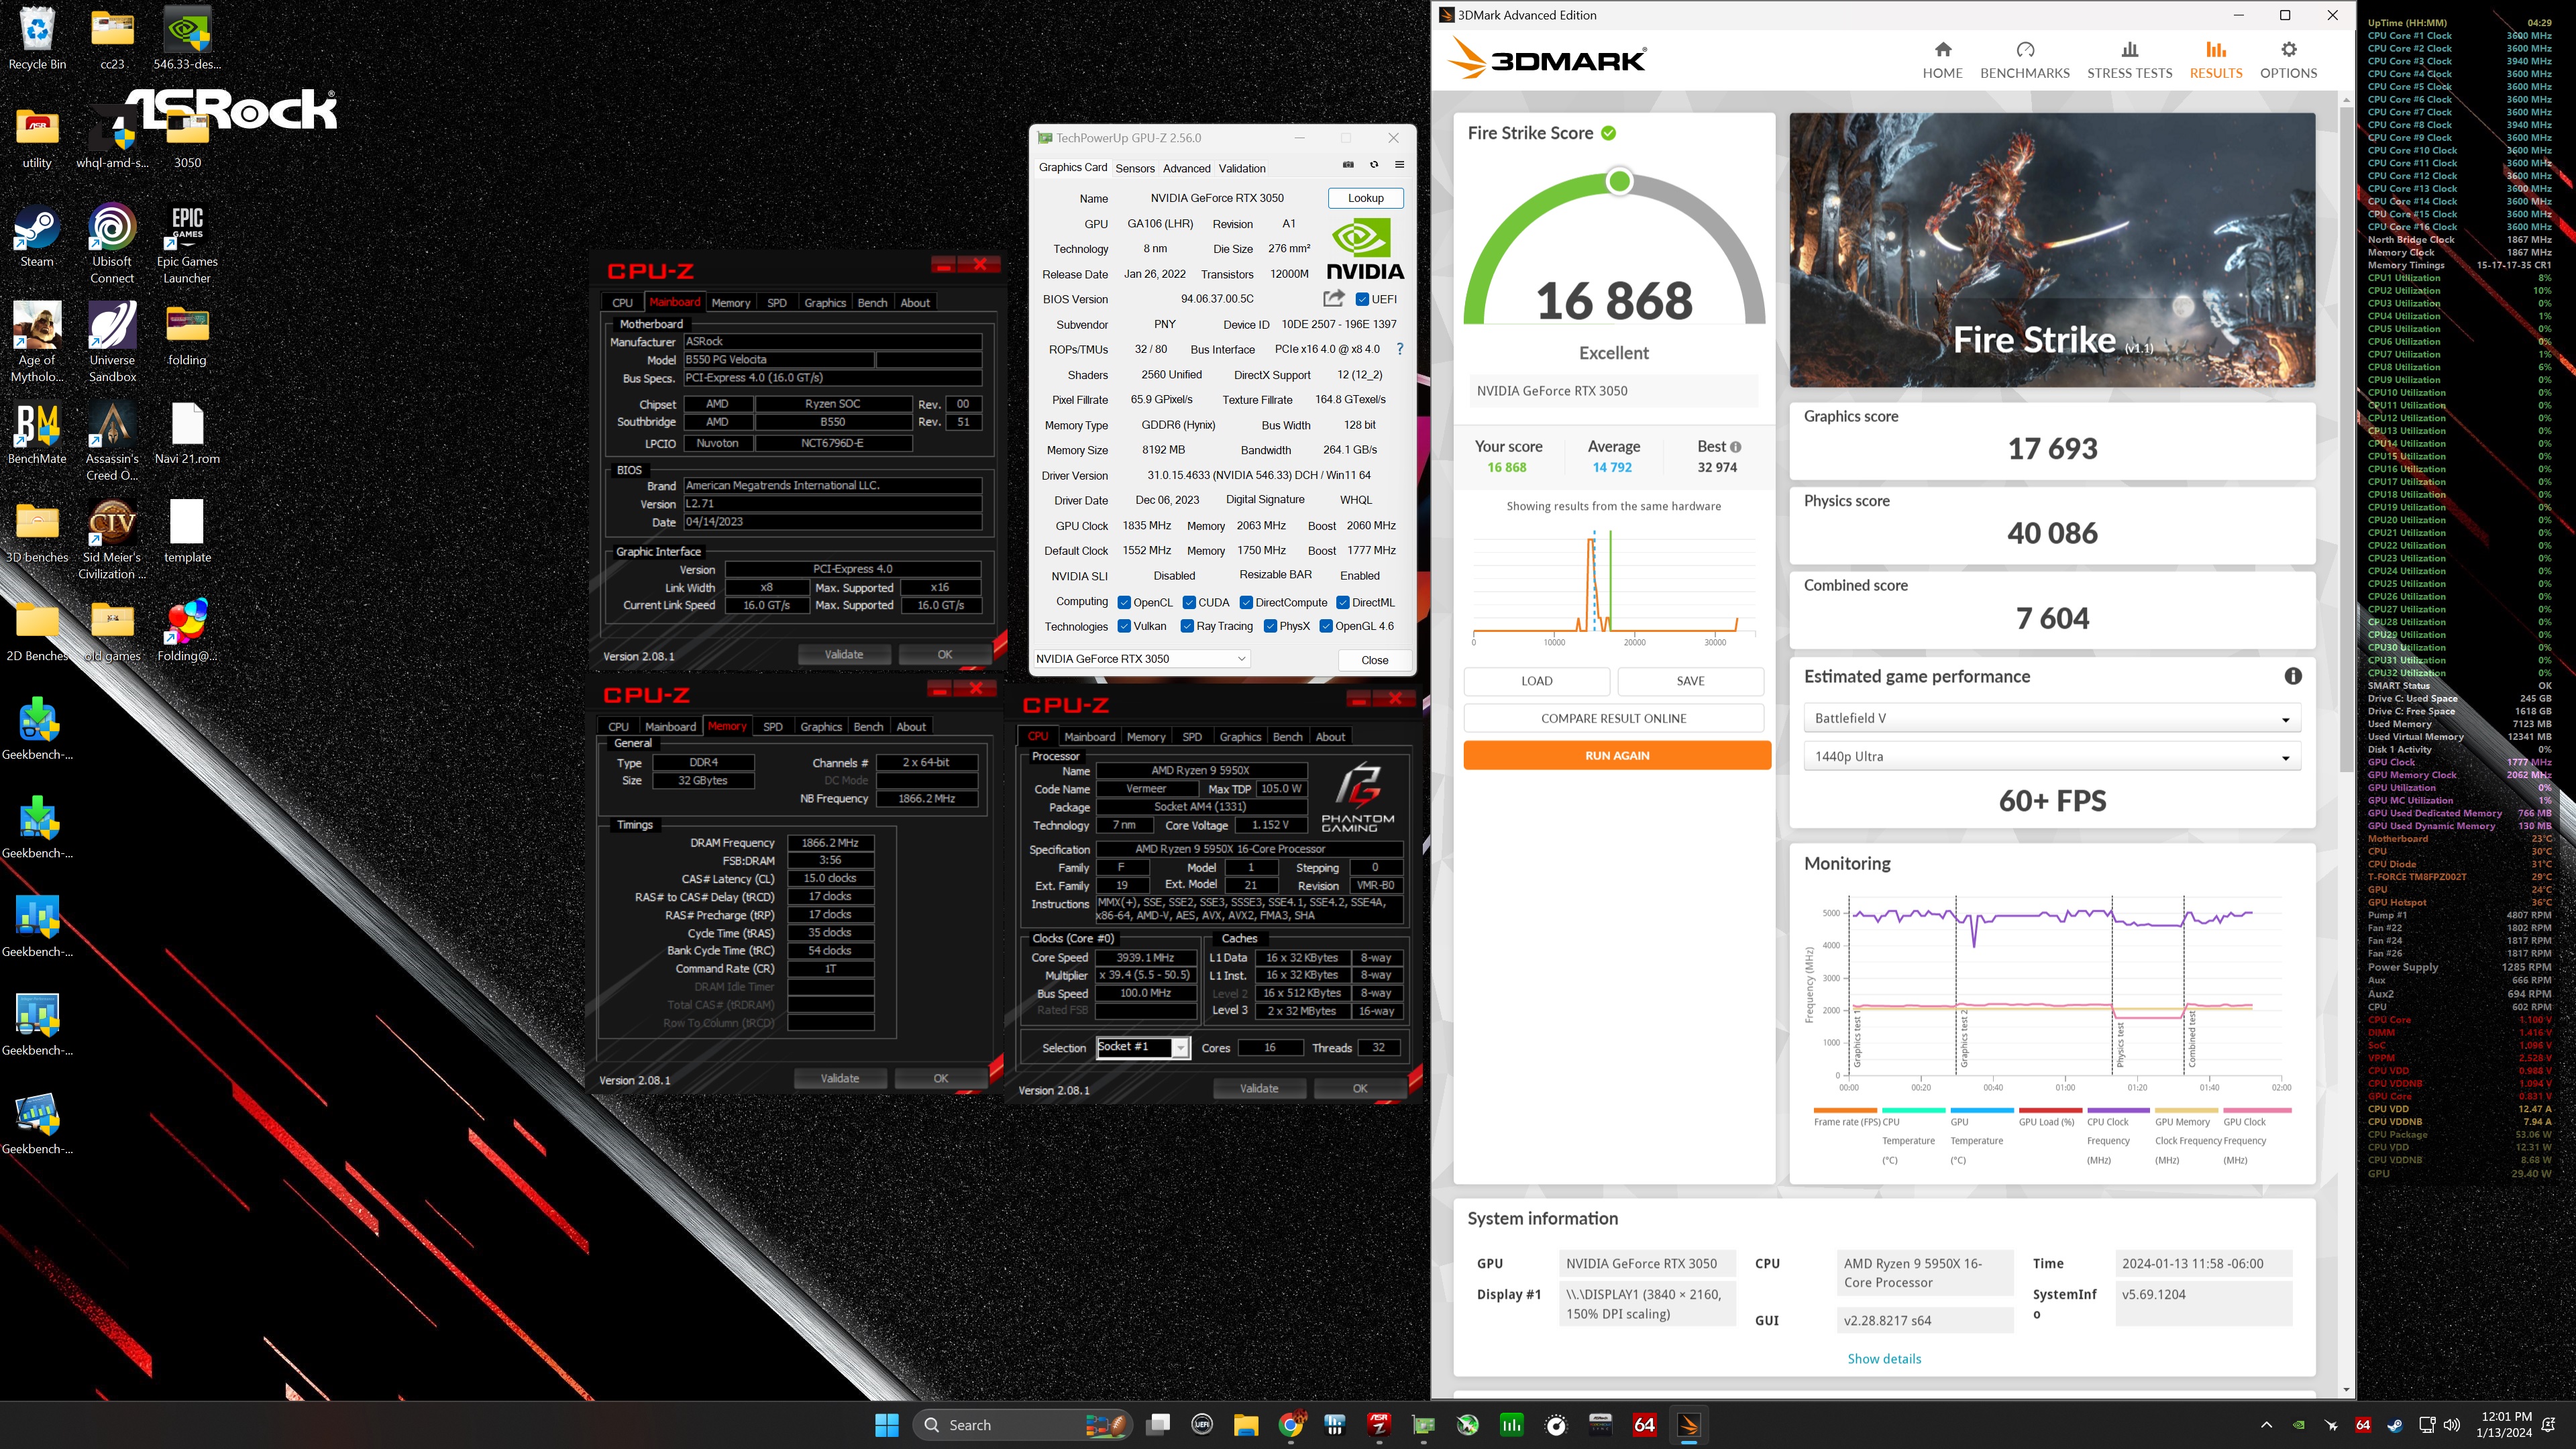Switch to the Validation tab in GPU-Z
The image size is (2576, 1449).
click(1242, 168)
